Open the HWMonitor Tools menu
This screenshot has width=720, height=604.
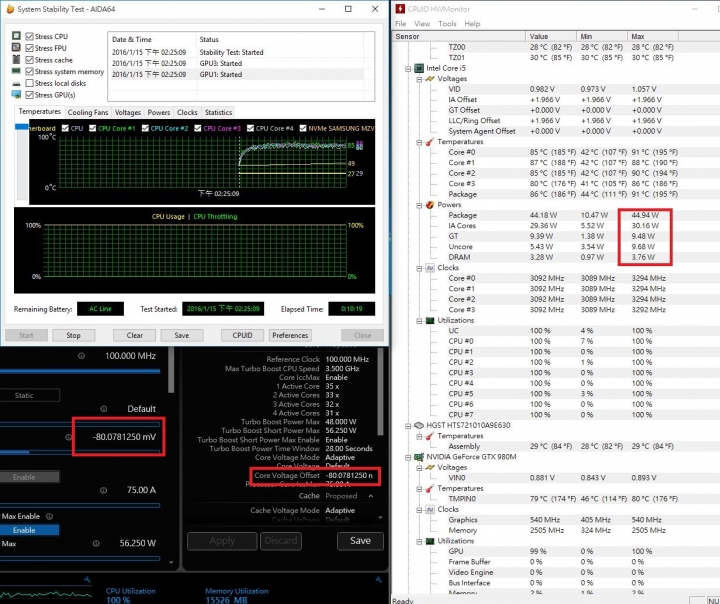pos(447,24)
